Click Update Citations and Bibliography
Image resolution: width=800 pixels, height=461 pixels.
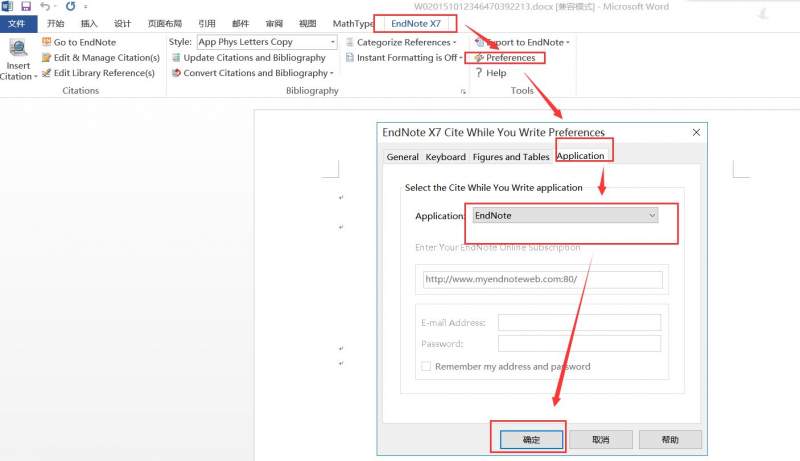point(248,58)
